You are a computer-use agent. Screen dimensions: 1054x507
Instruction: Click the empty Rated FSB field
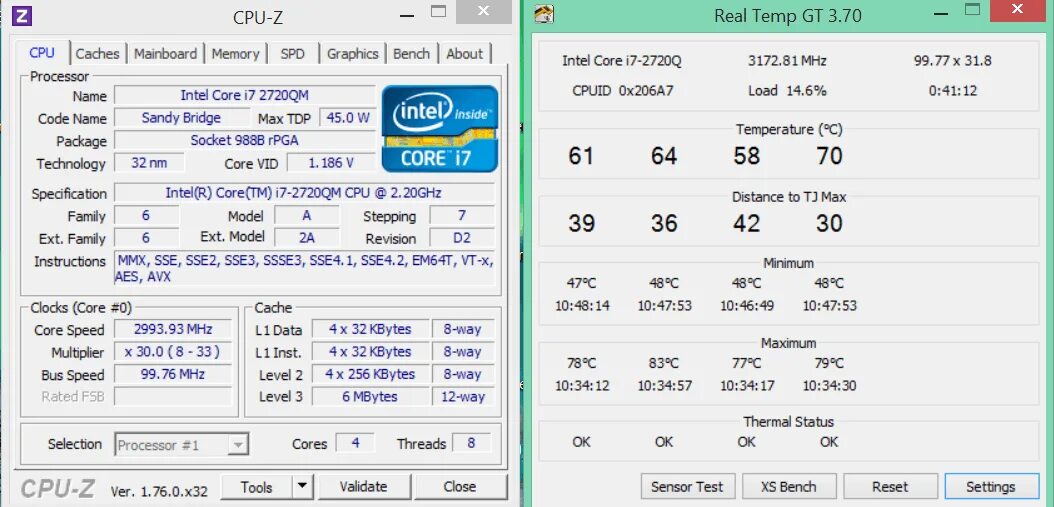coord(173,396)
